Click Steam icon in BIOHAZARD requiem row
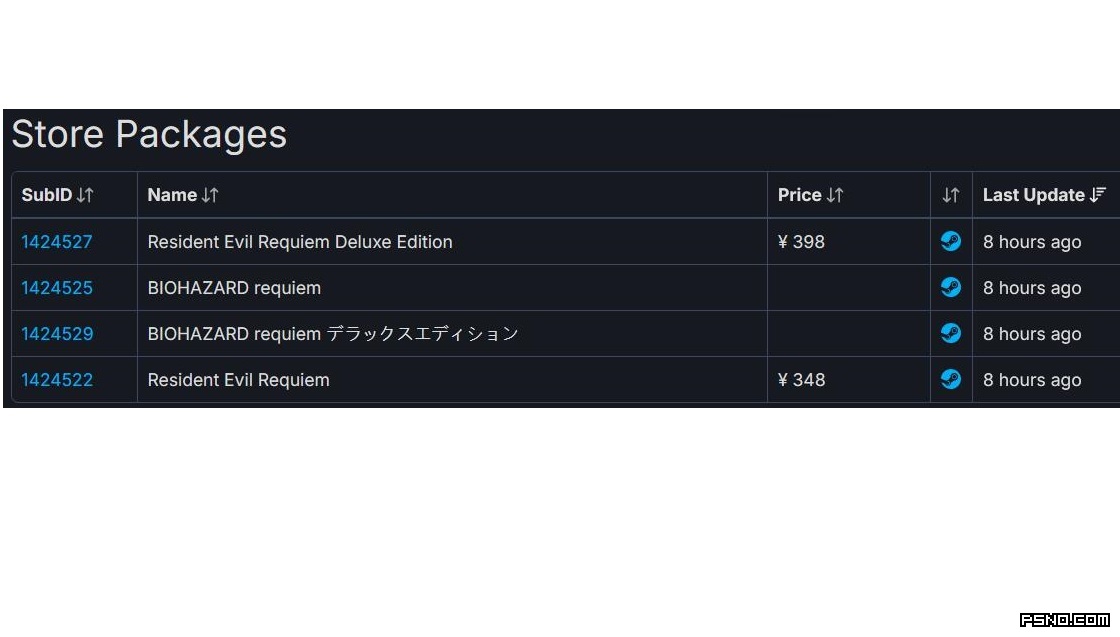This screenshot has width=1120, height=637. click(x=950, y=288)
